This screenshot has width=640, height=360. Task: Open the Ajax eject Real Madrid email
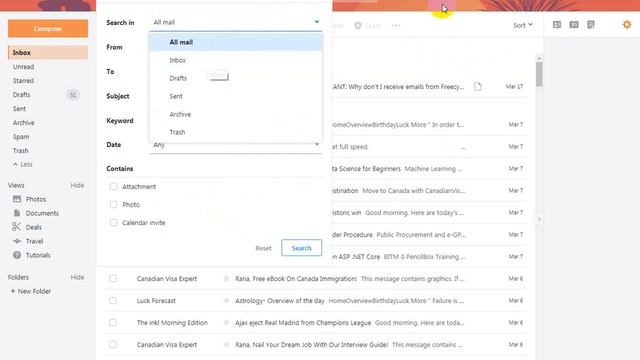(x=316, y=323)
